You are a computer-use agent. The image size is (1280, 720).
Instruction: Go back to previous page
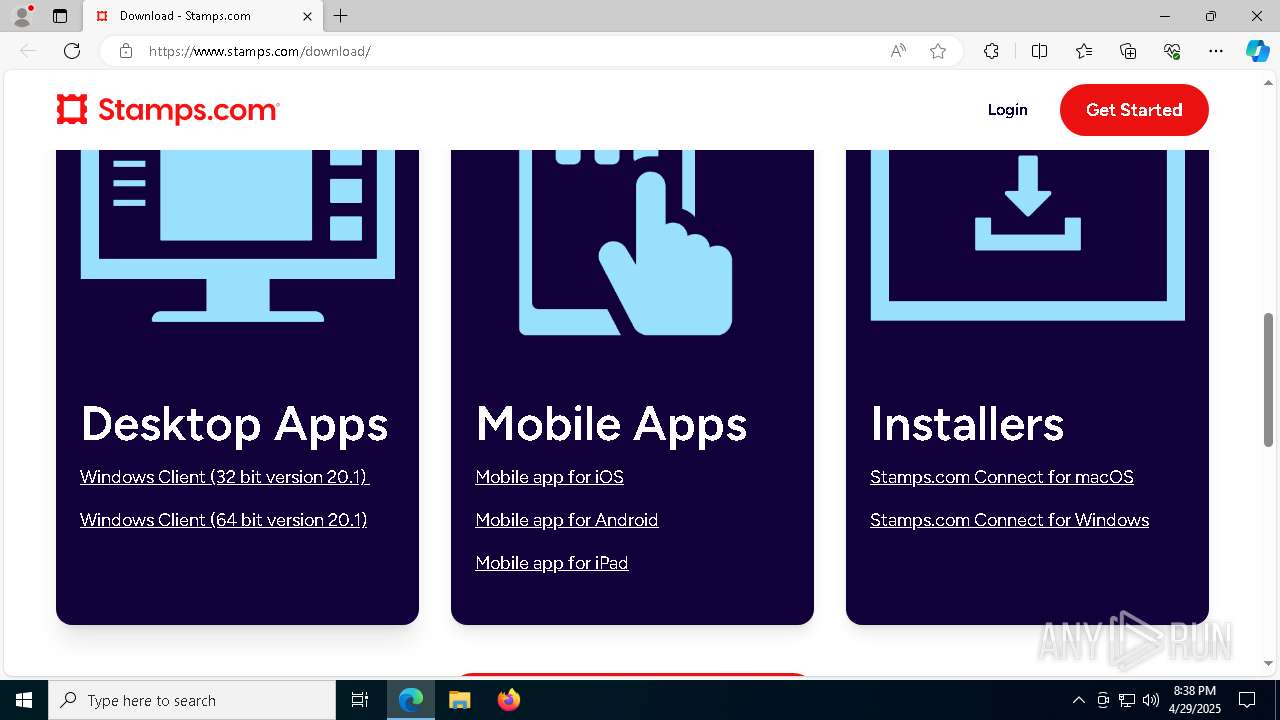pos(28,51)
